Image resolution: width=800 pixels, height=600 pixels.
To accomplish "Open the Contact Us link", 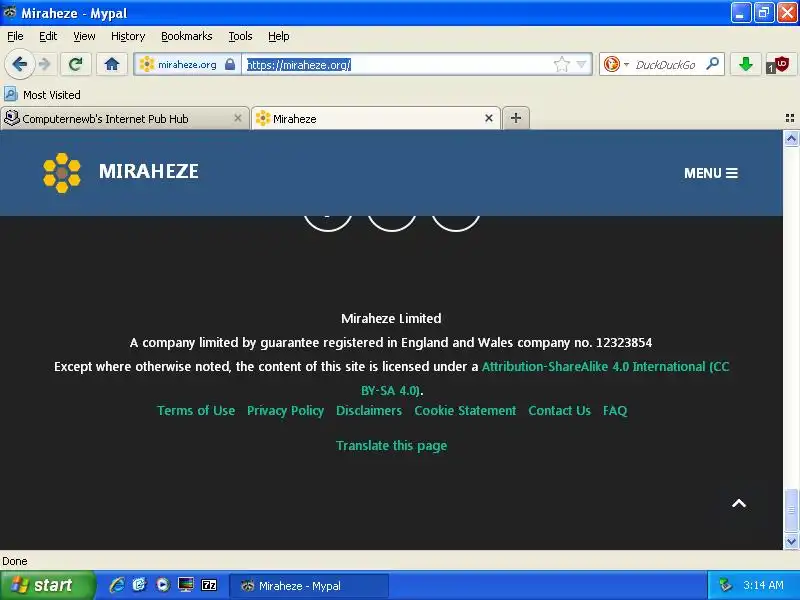I will click(x=559, y=411).
